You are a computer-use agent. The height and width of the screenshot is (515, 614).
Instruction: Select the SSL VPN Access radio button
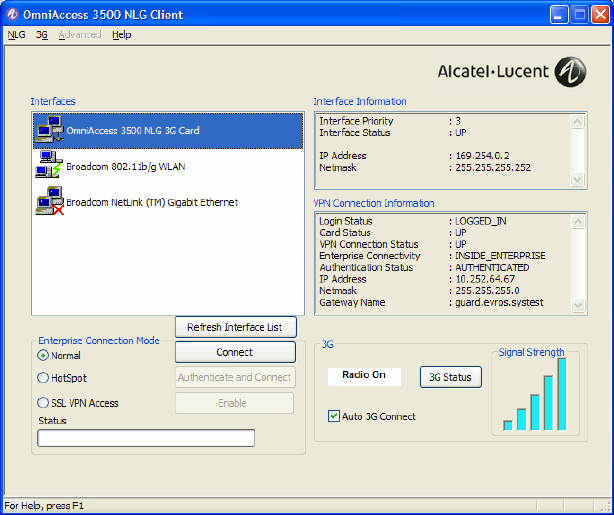click(43, 403)
